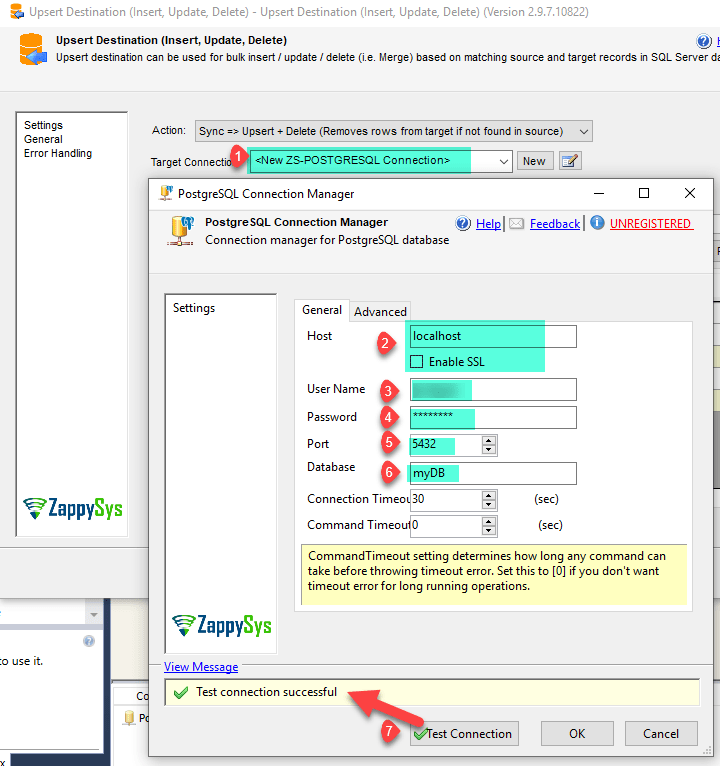Click the Upsert Destination database icon
720x766 pixels.
(x=33, y=49)
